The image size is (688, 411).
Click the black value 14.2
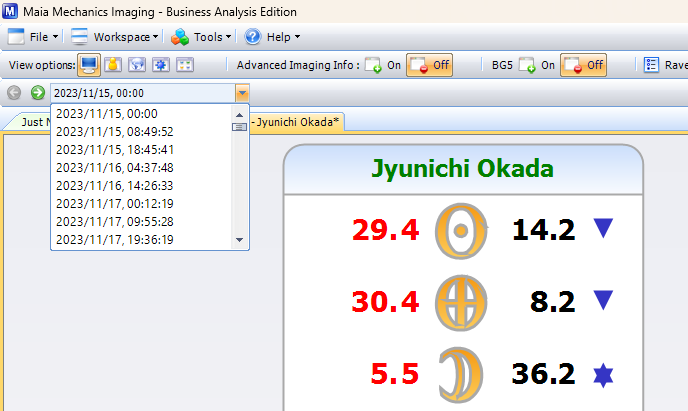point(543,230)
